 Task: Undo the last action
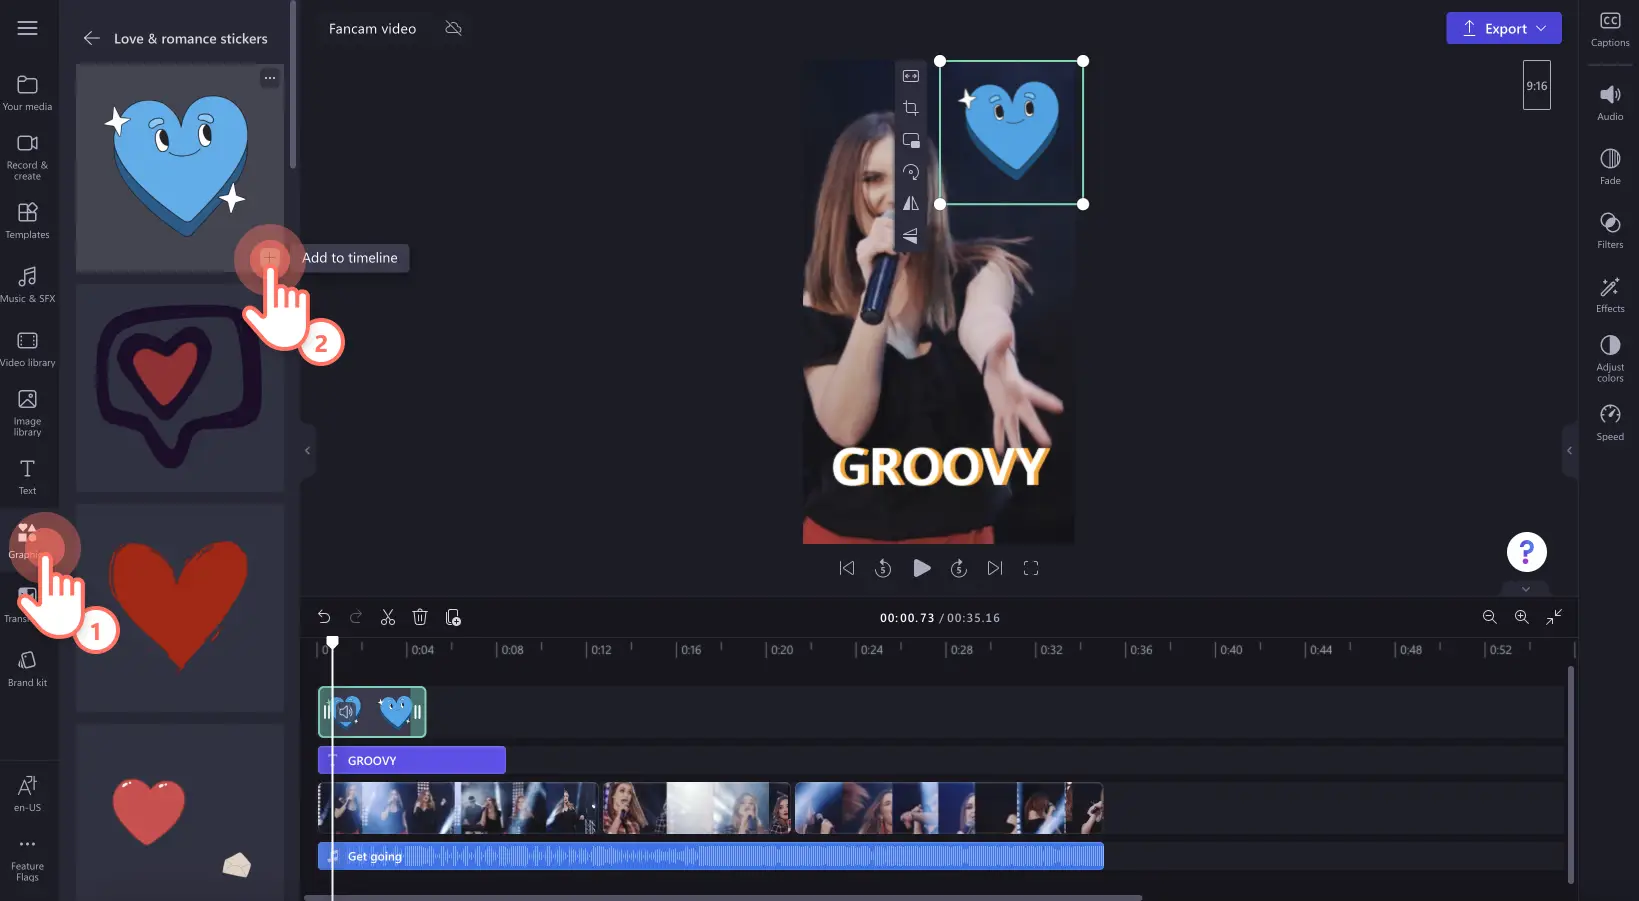(324, 617)
